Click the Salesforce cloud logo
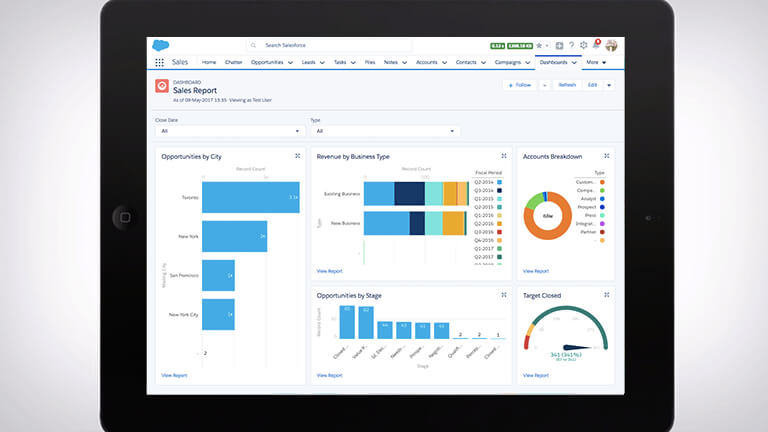Viewport: 768px width, 432px height. coord(161,45)
